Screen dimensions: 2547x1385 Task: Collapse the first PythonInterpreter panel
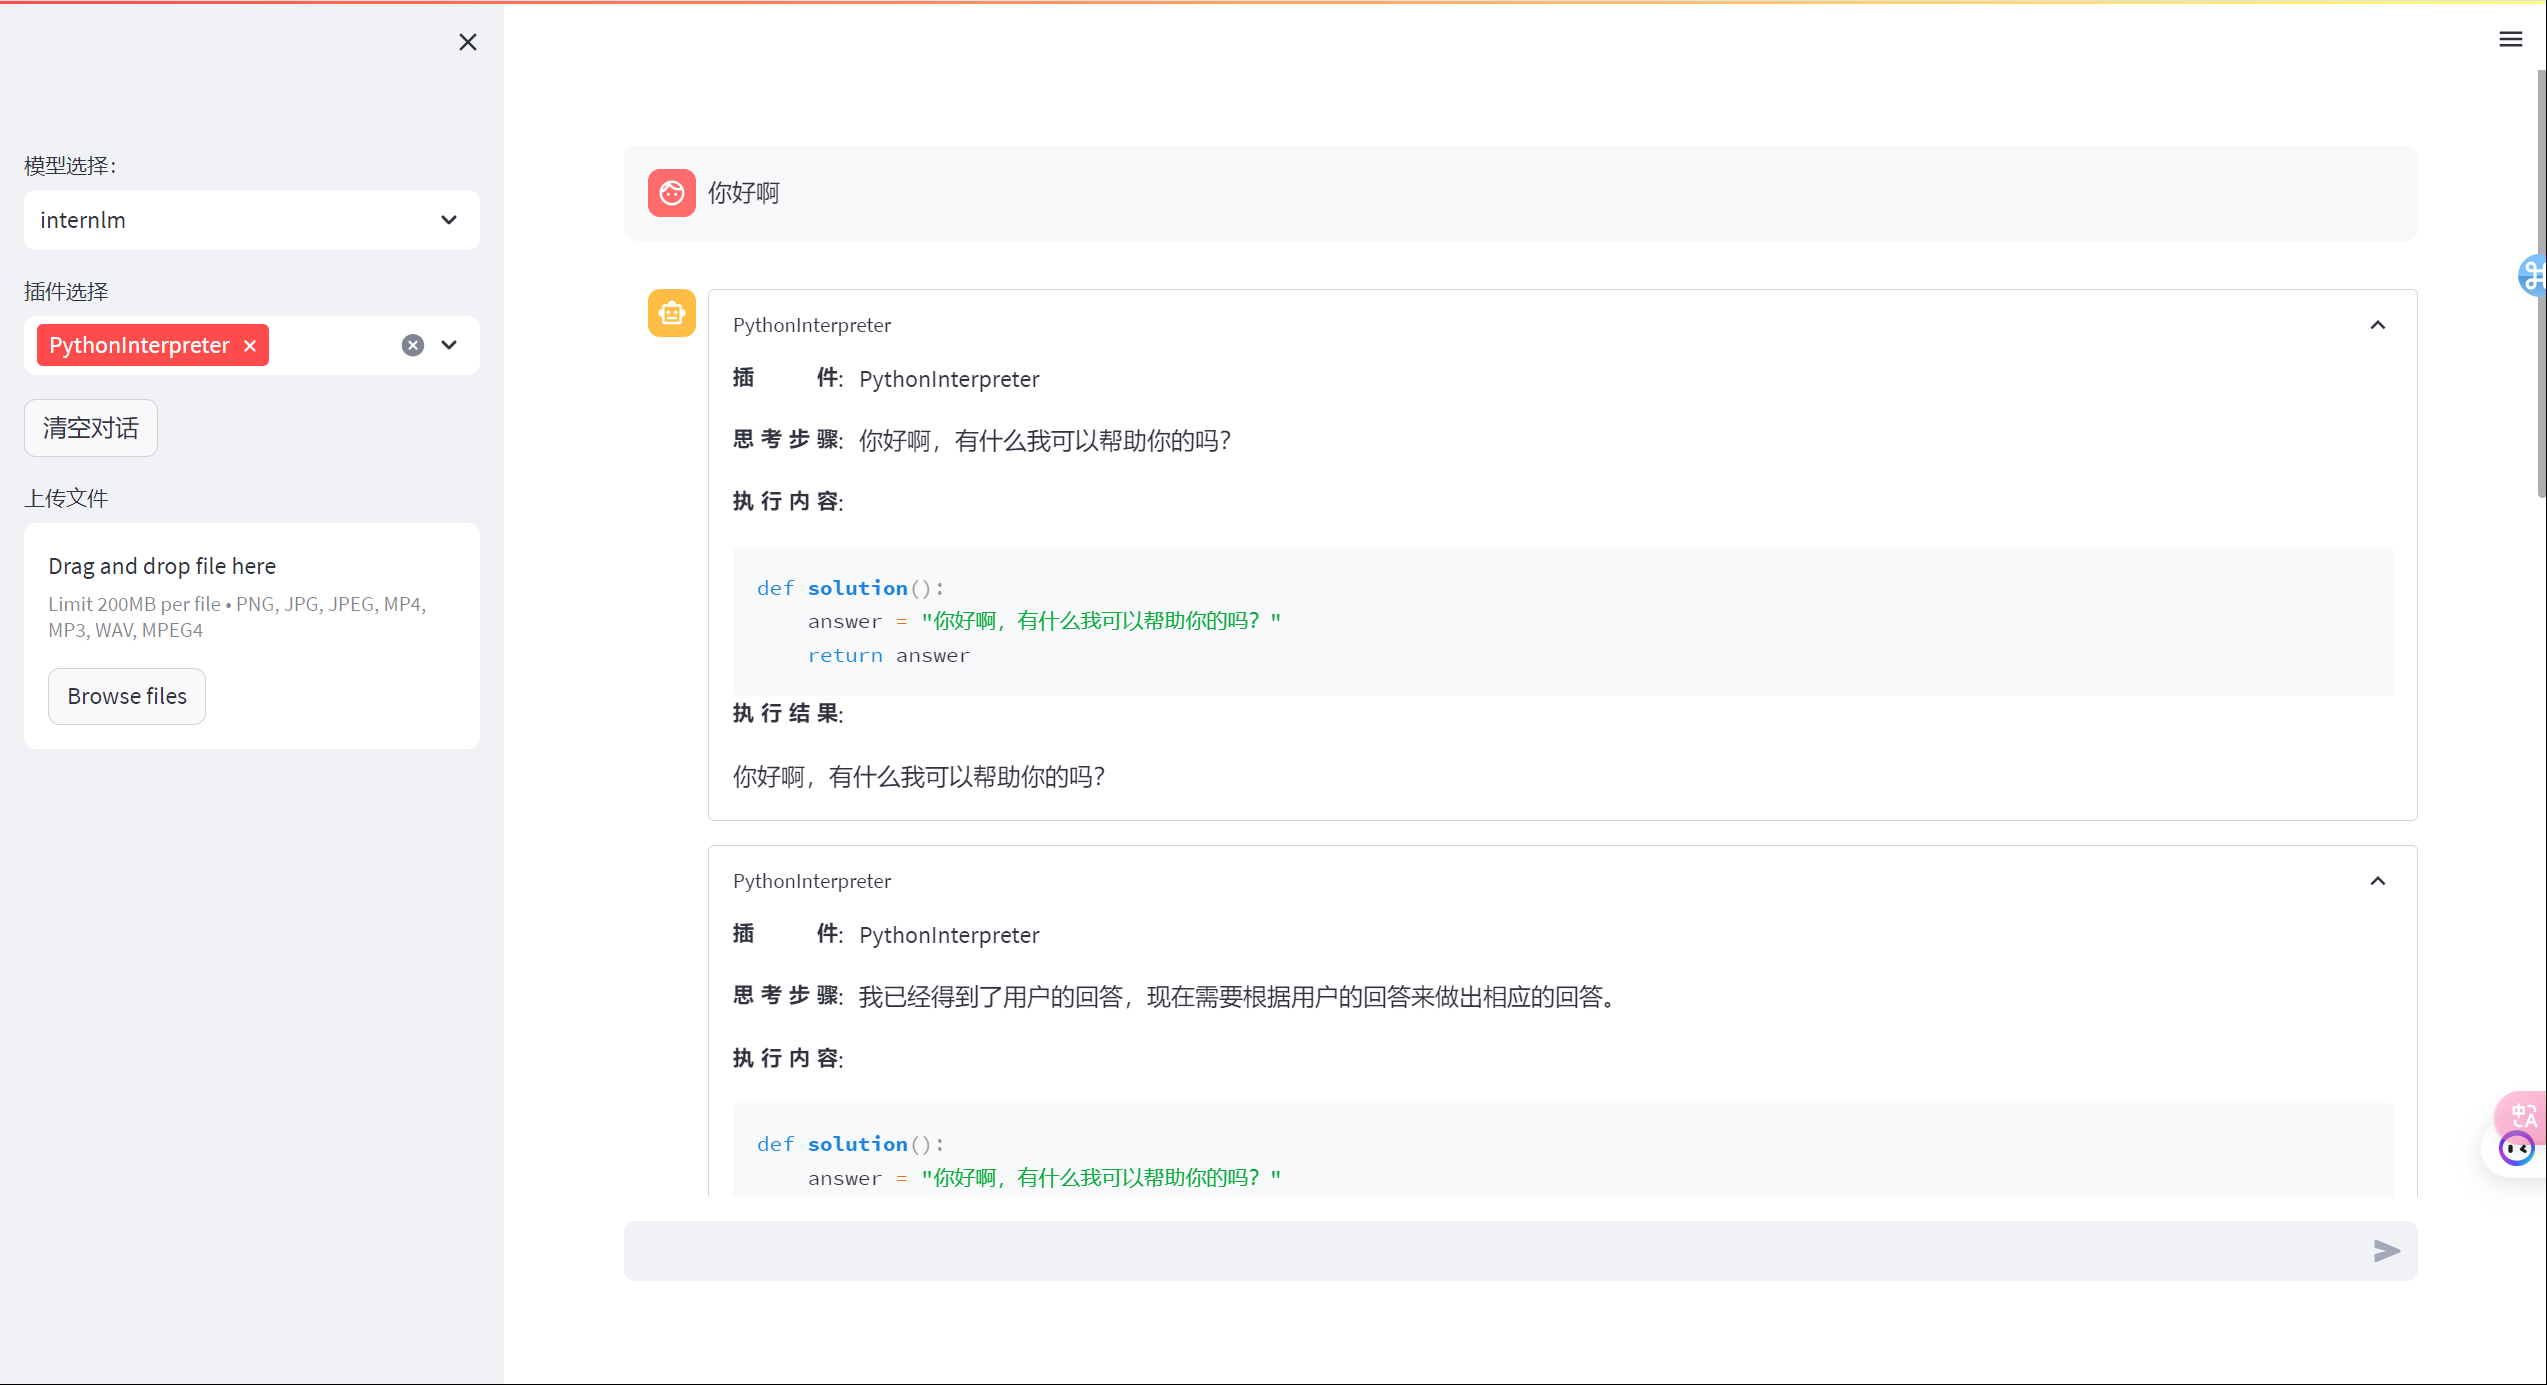coord(2377,325)
